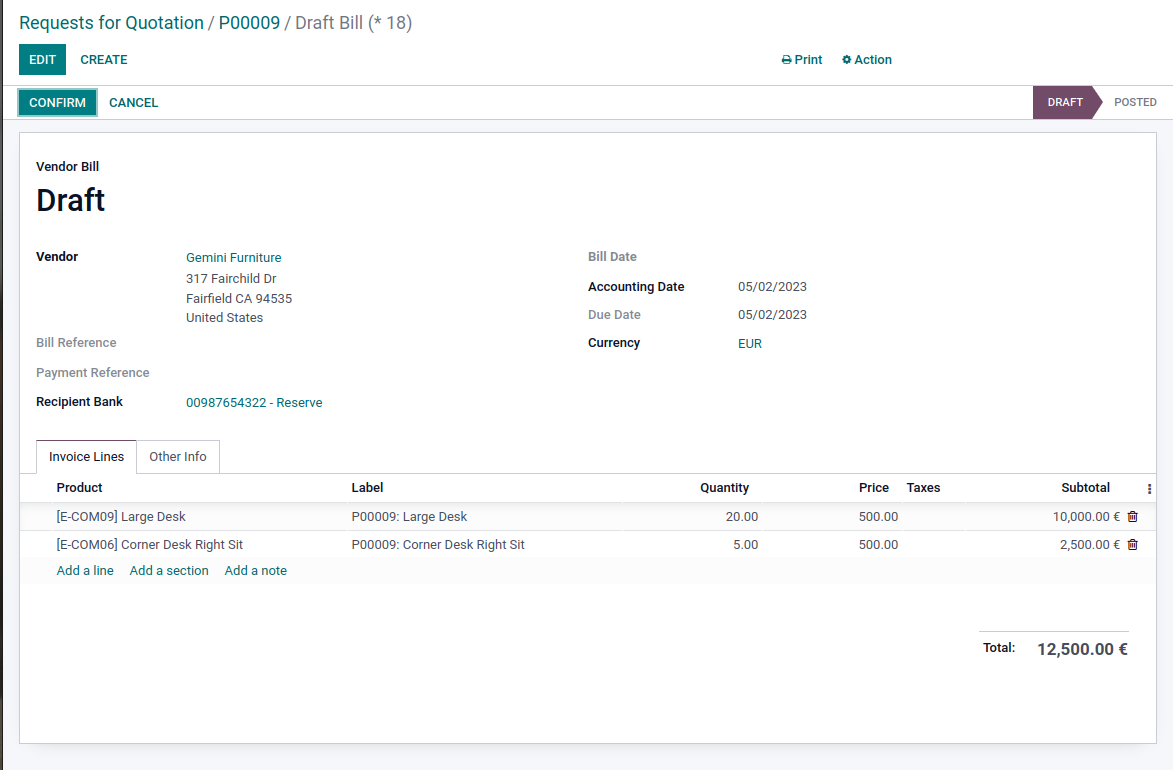Image resolution: width=1173 pixels, height=770 pixels.
Task: Open the Action menu
Action: (x=866, y=60)
